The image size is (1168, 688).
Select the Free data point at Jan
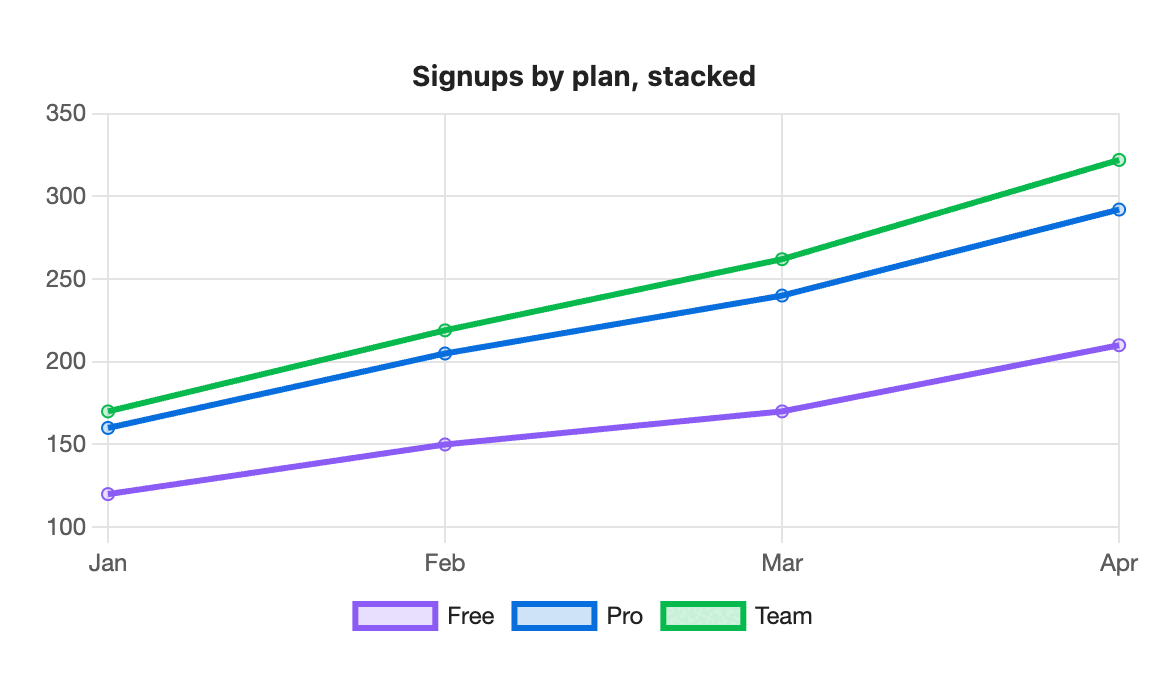click(x=108, y=494)
